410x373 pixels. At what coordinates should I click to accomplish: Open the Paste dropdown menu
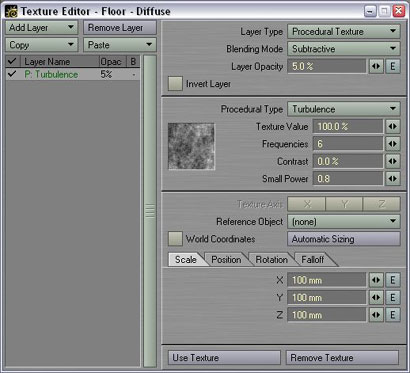(x=120, y=45)
